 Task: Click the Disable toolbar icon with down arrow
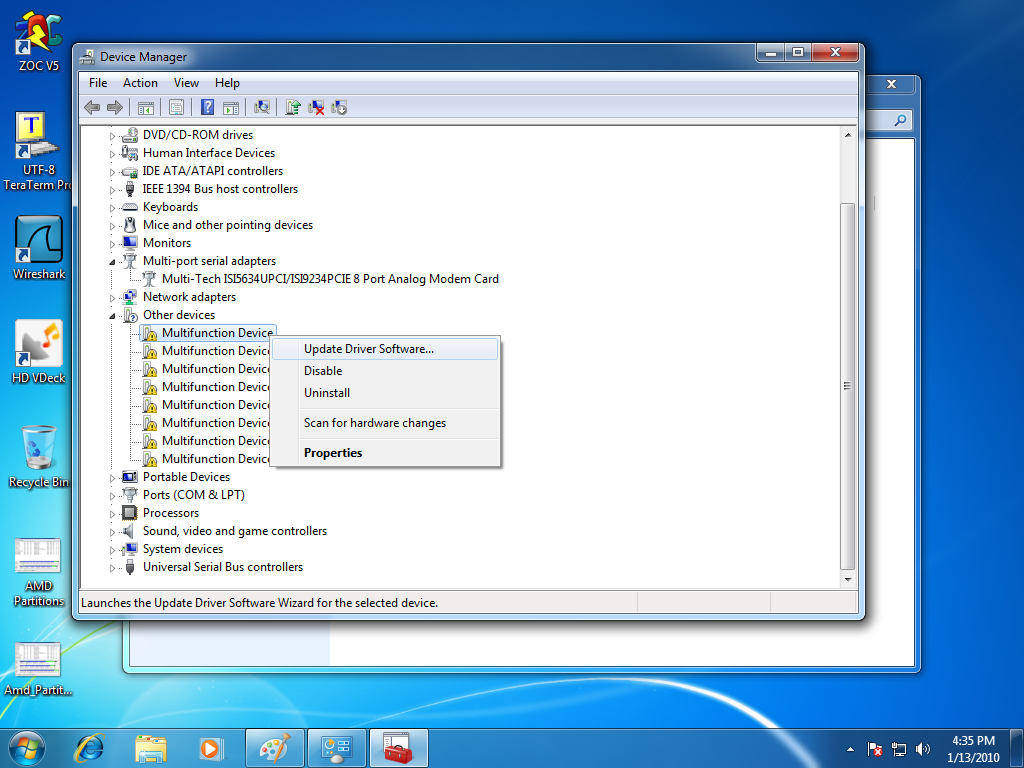339,107
